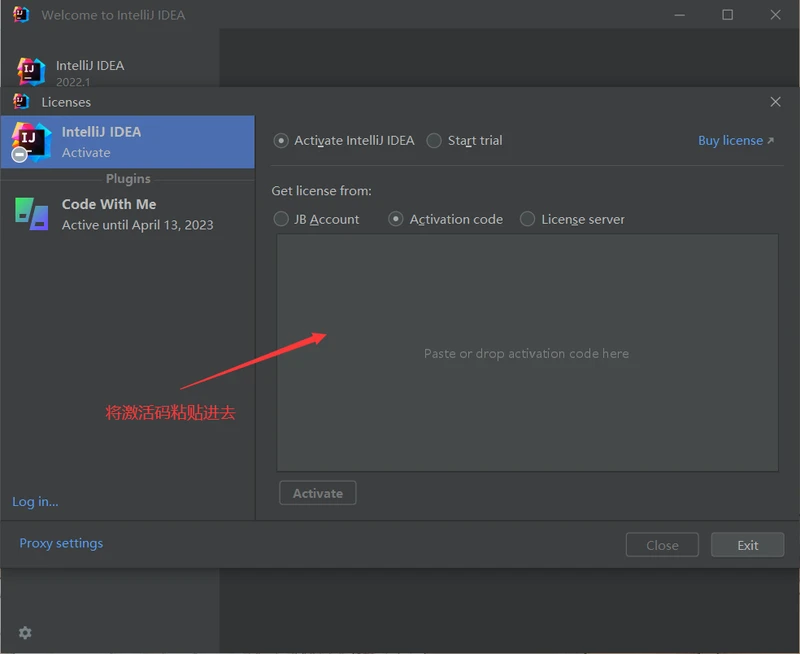Open the Buy license link
Image resolution: width=800 pixels, height=654 pixels.
coord(735,141)
